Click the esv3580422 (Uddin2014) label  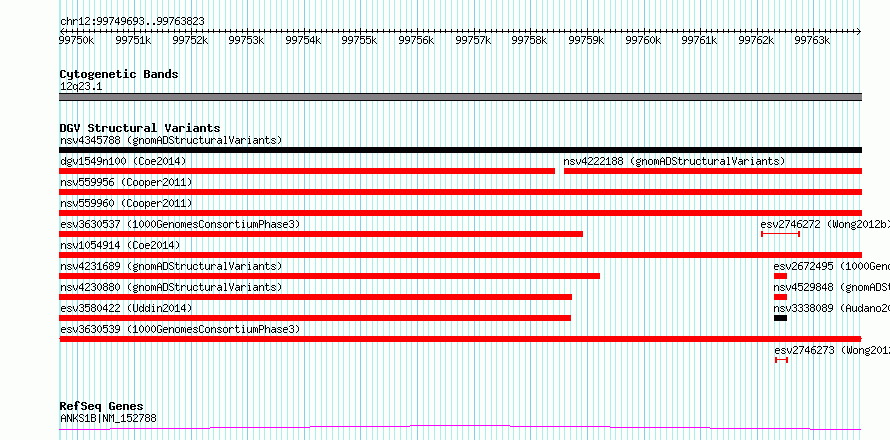point(126,308)
